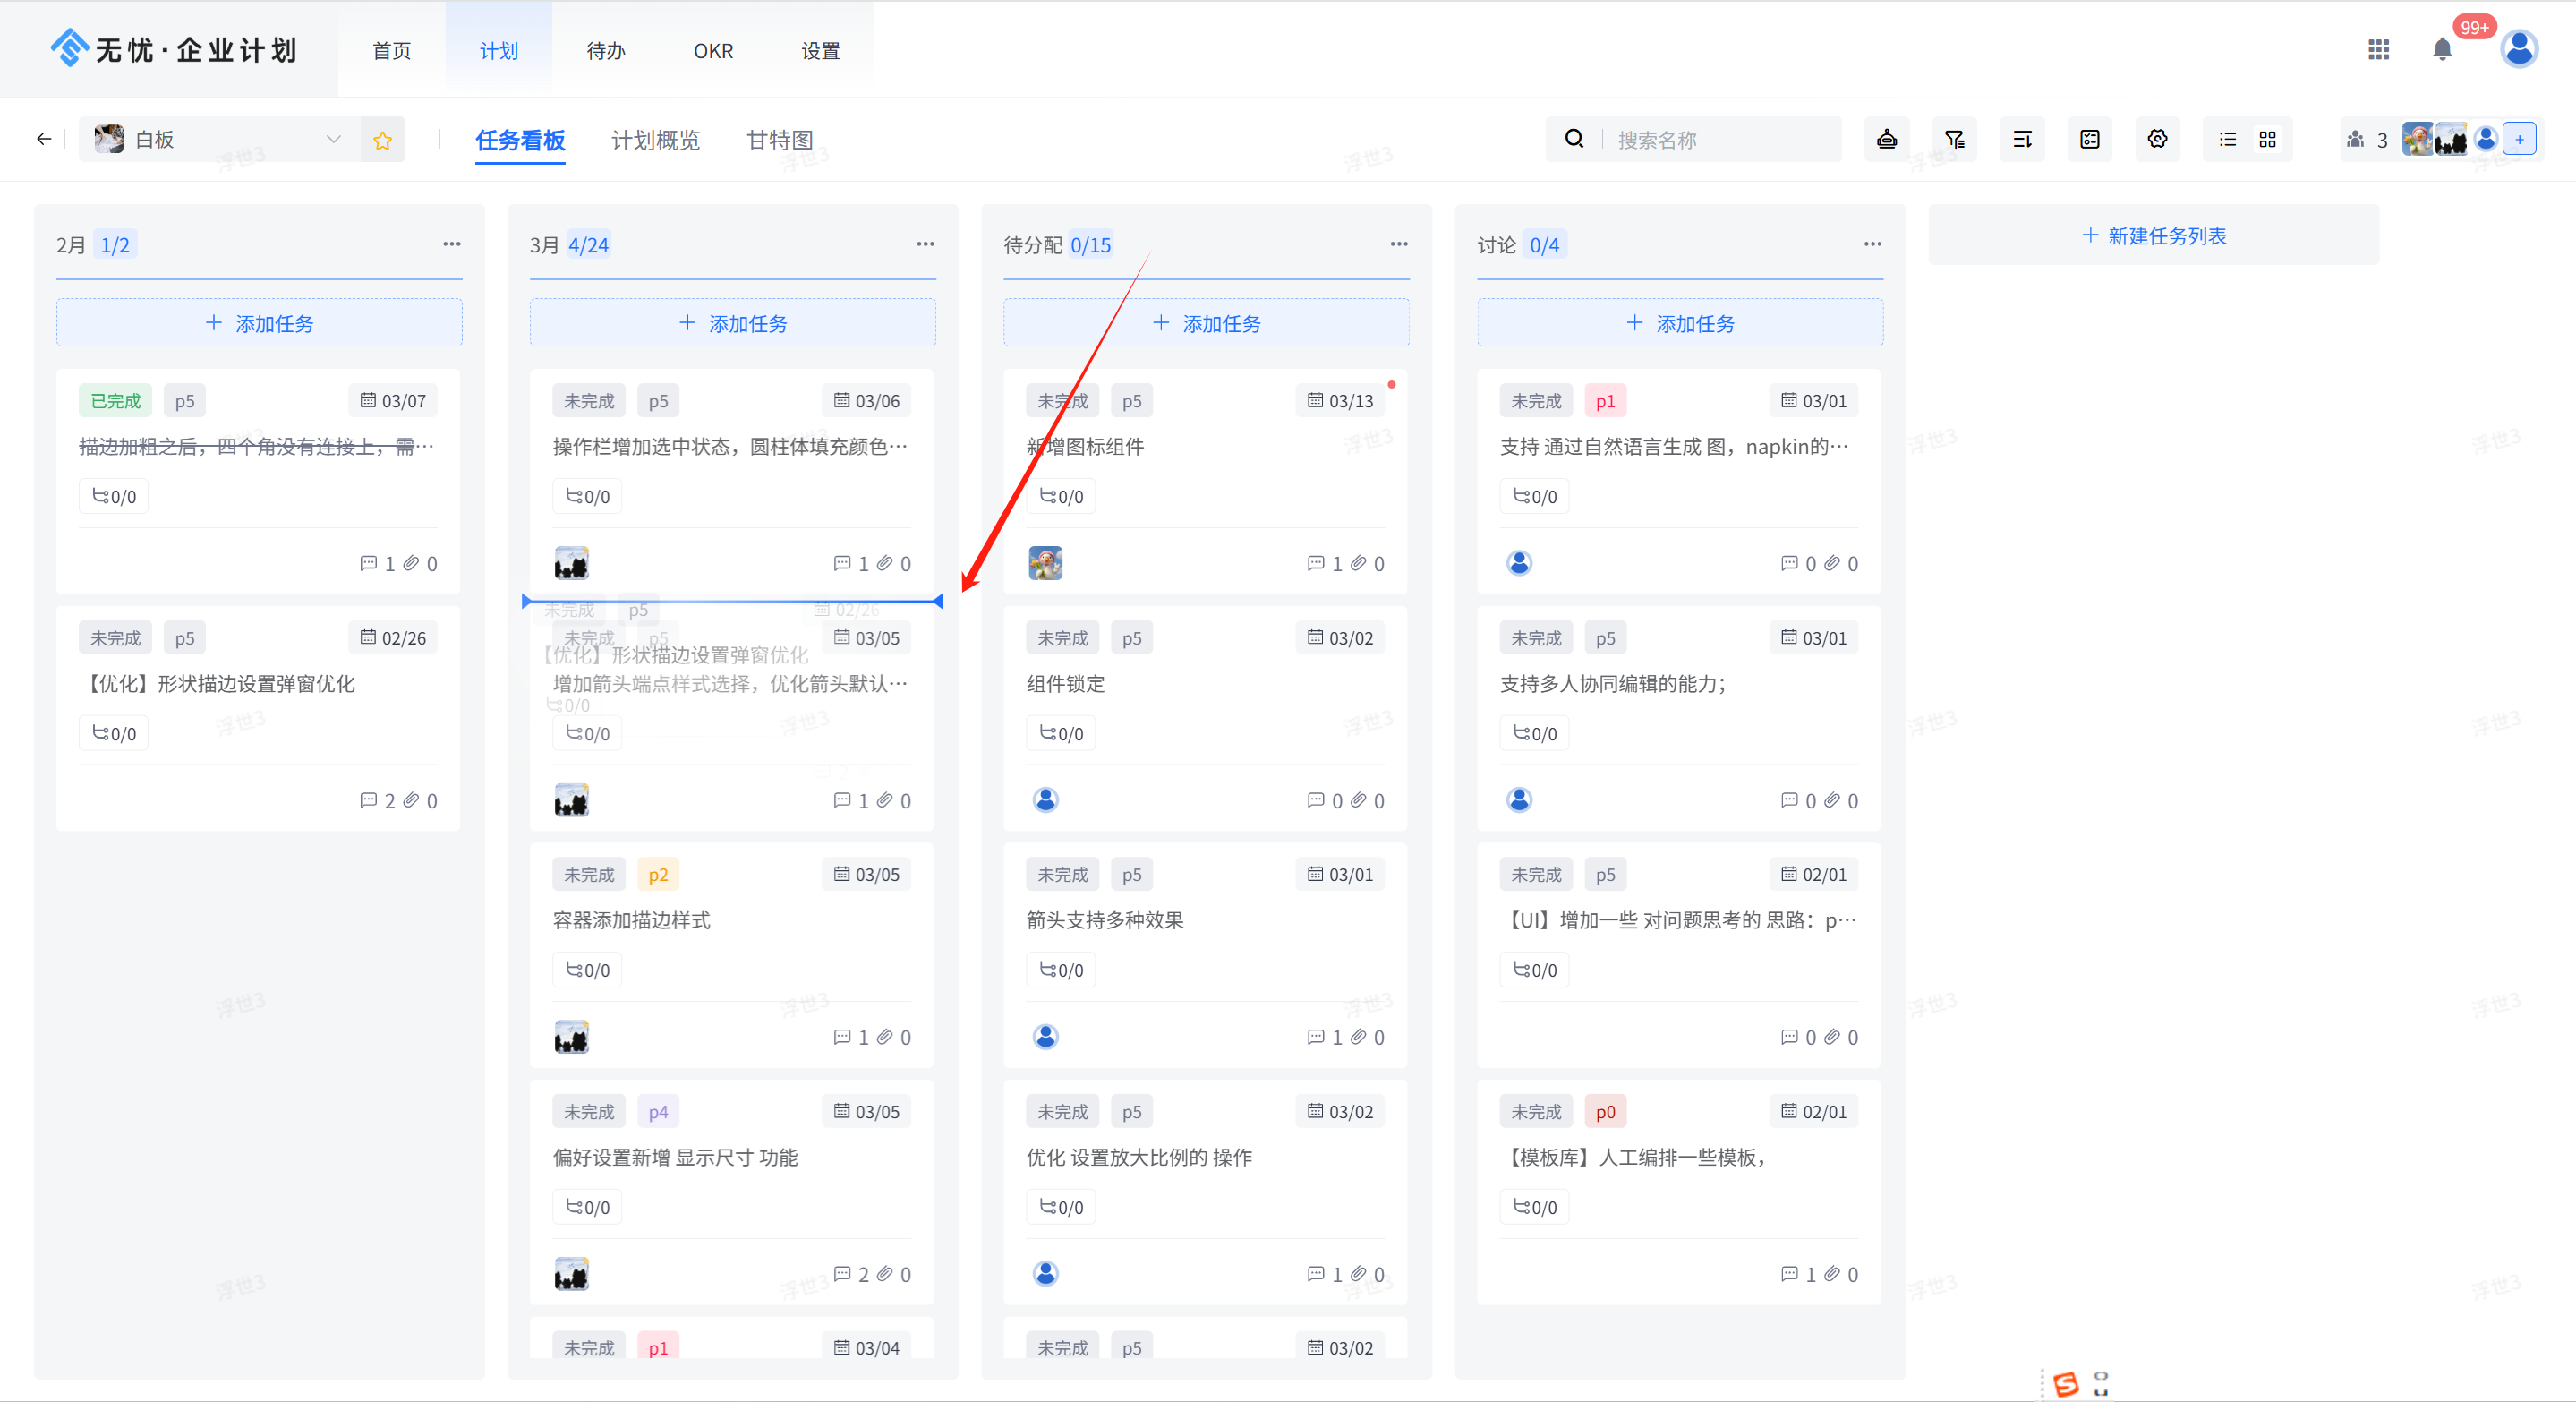
Task: Click the 搜索名称 search field
Action: pyautogui.click(x=1720, y=140)
